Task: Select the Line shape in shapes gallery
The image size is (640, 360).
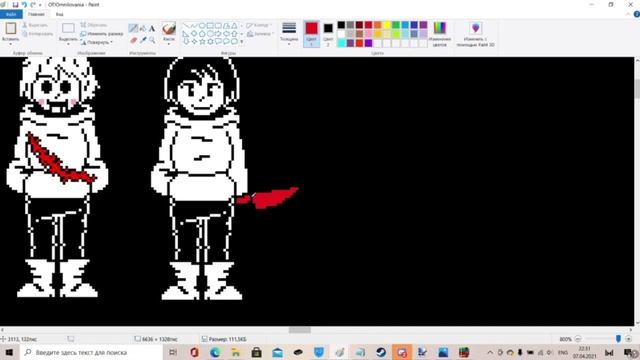Action: [x=186, y=25]
